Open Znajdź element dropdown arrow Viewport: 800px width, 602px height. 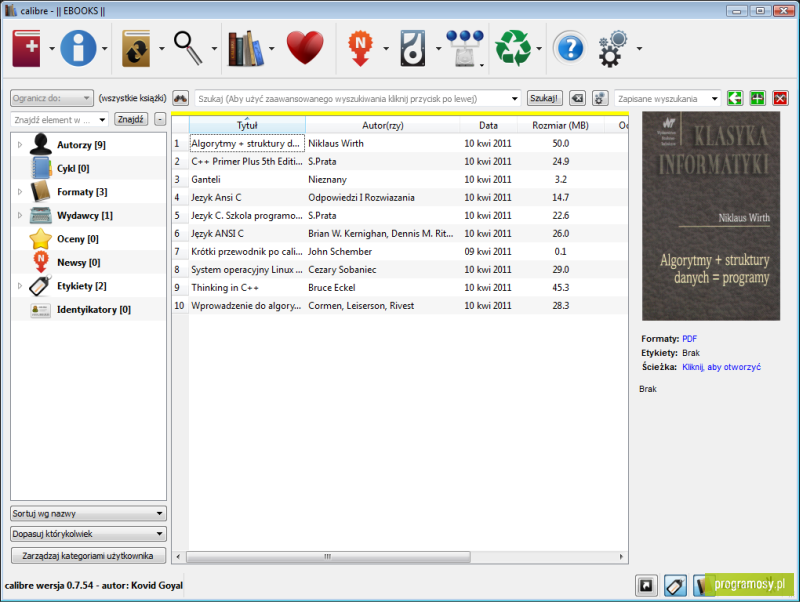(103, 119)
